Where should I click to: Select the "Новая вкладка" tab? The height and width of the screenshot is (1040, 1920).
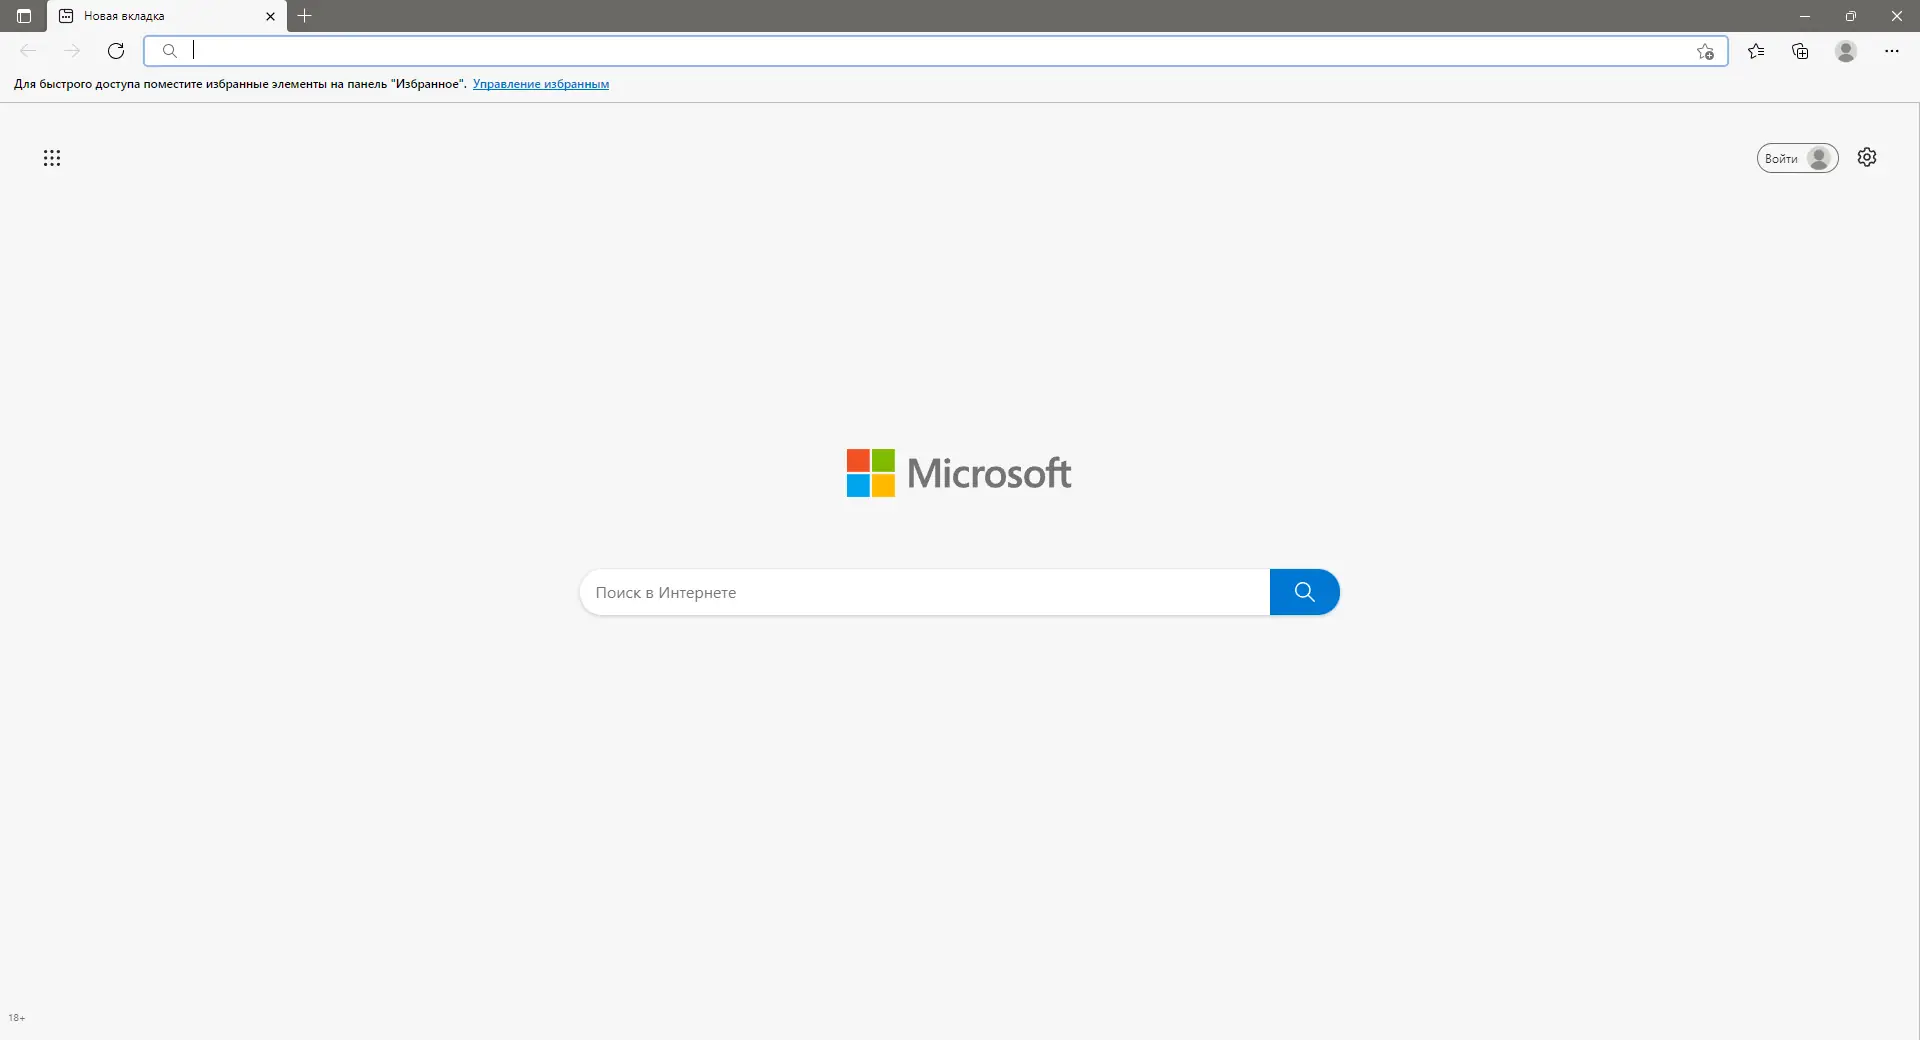click(x=166, y=16)
